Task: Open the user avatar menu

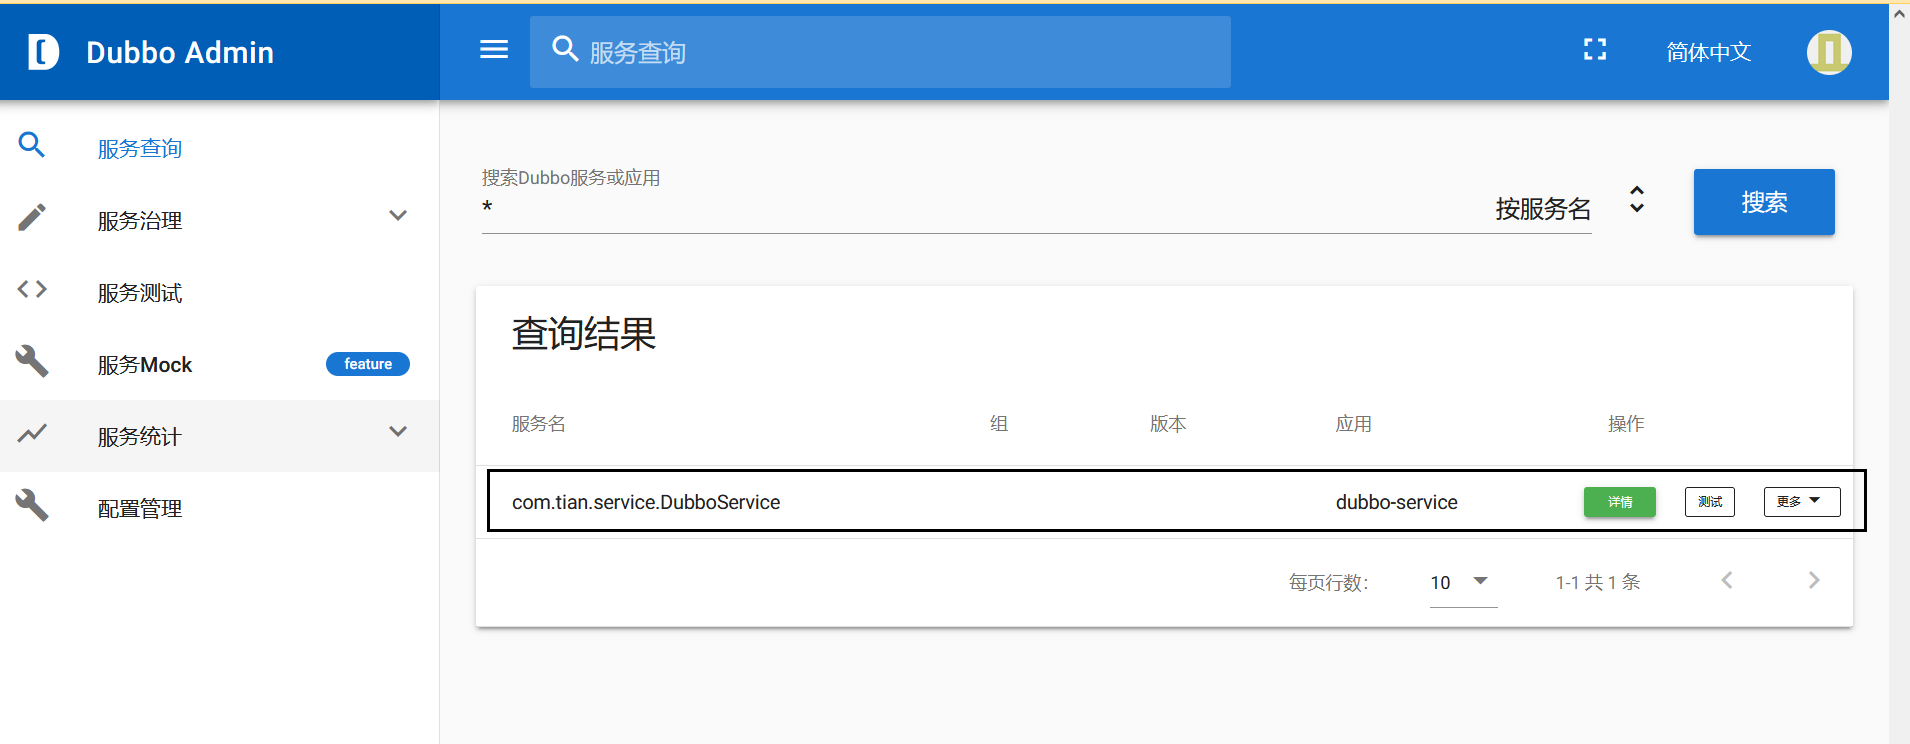Action: point(1829,52)
